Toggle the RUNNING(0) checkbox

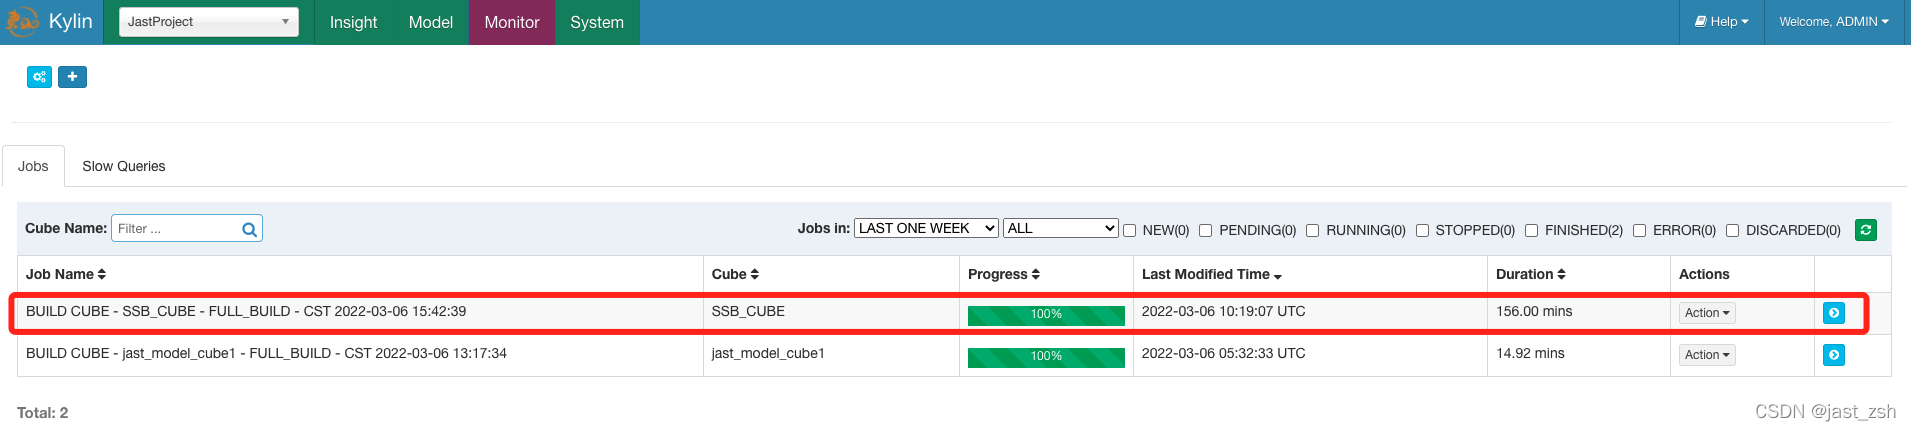pos(1313,230)
